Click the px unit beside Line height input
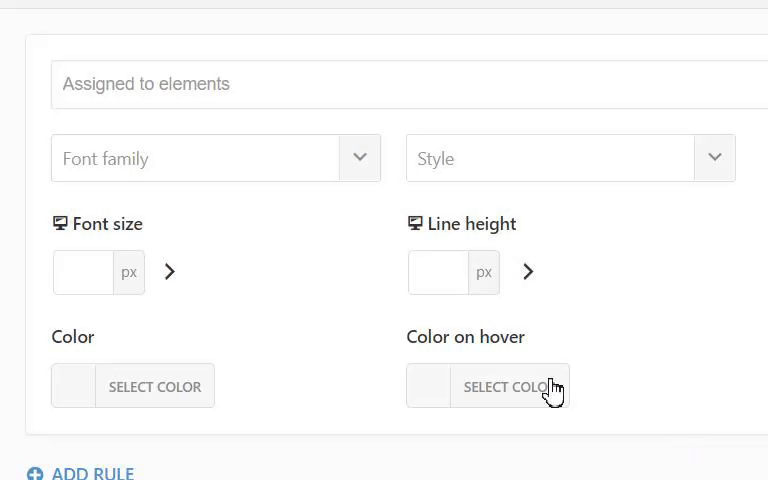This screenshot has height=480, width=768. pos(484,272)
